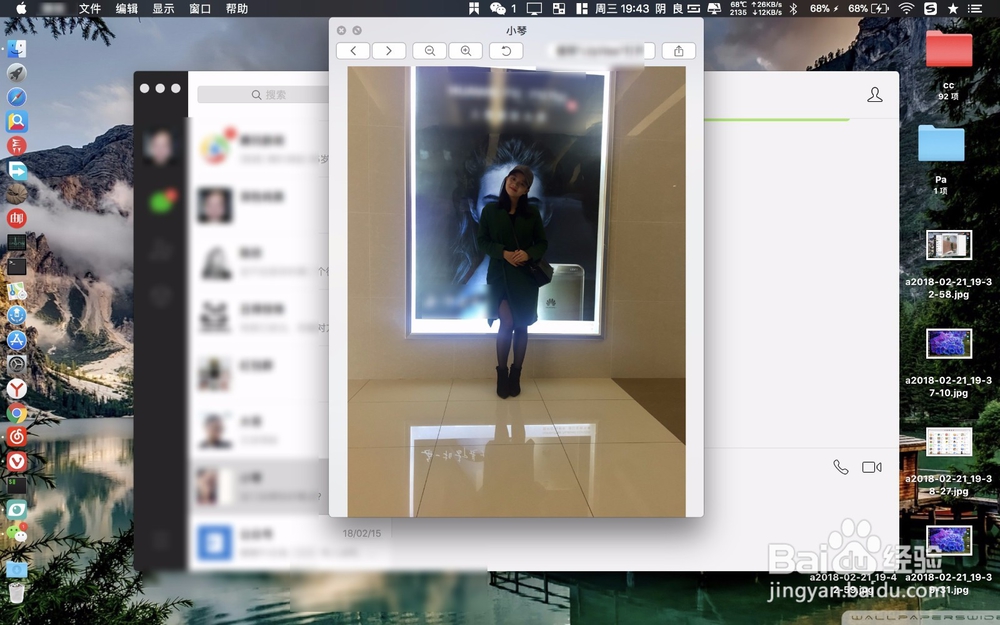Image resolution: width=1000 pixels, height=625 pixels.
Task: Click the Sogou input method icon
Action: pos(930,8)
